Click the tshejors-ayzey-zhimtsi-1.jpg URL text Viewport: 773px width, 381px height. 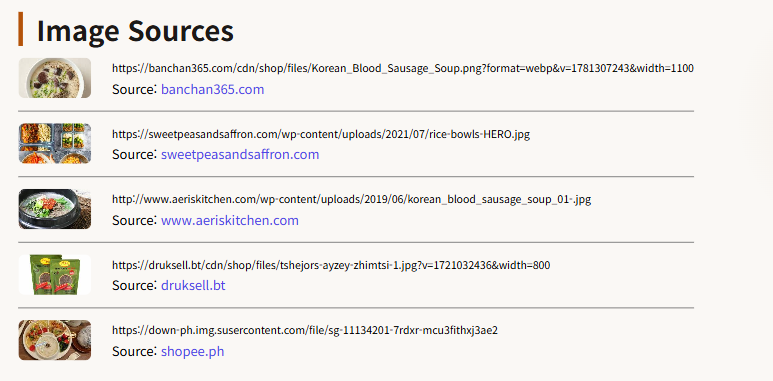331,265
